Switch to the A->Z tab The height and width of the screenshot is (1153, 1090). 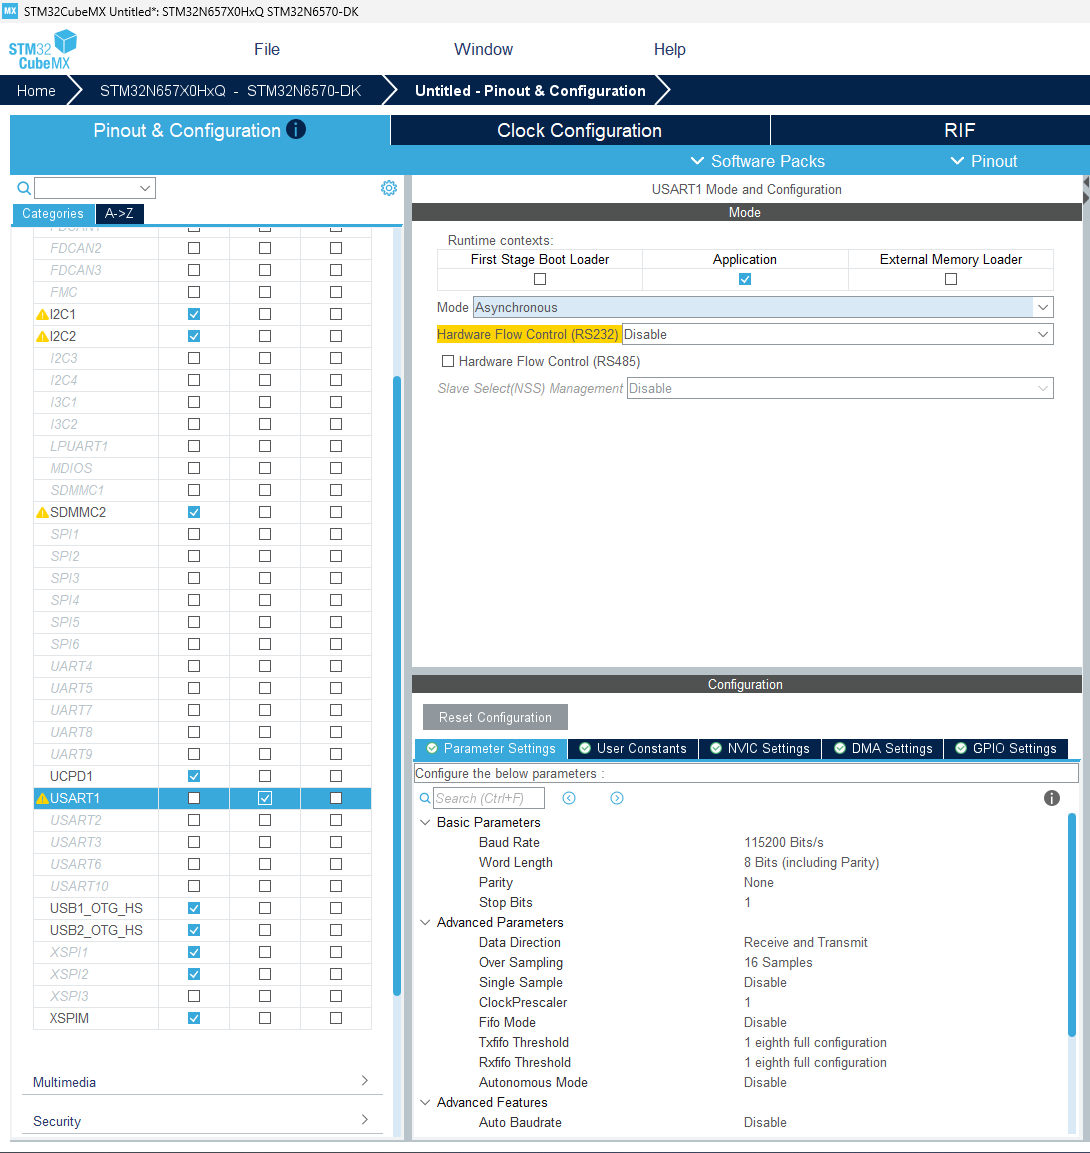coord(119,213)
